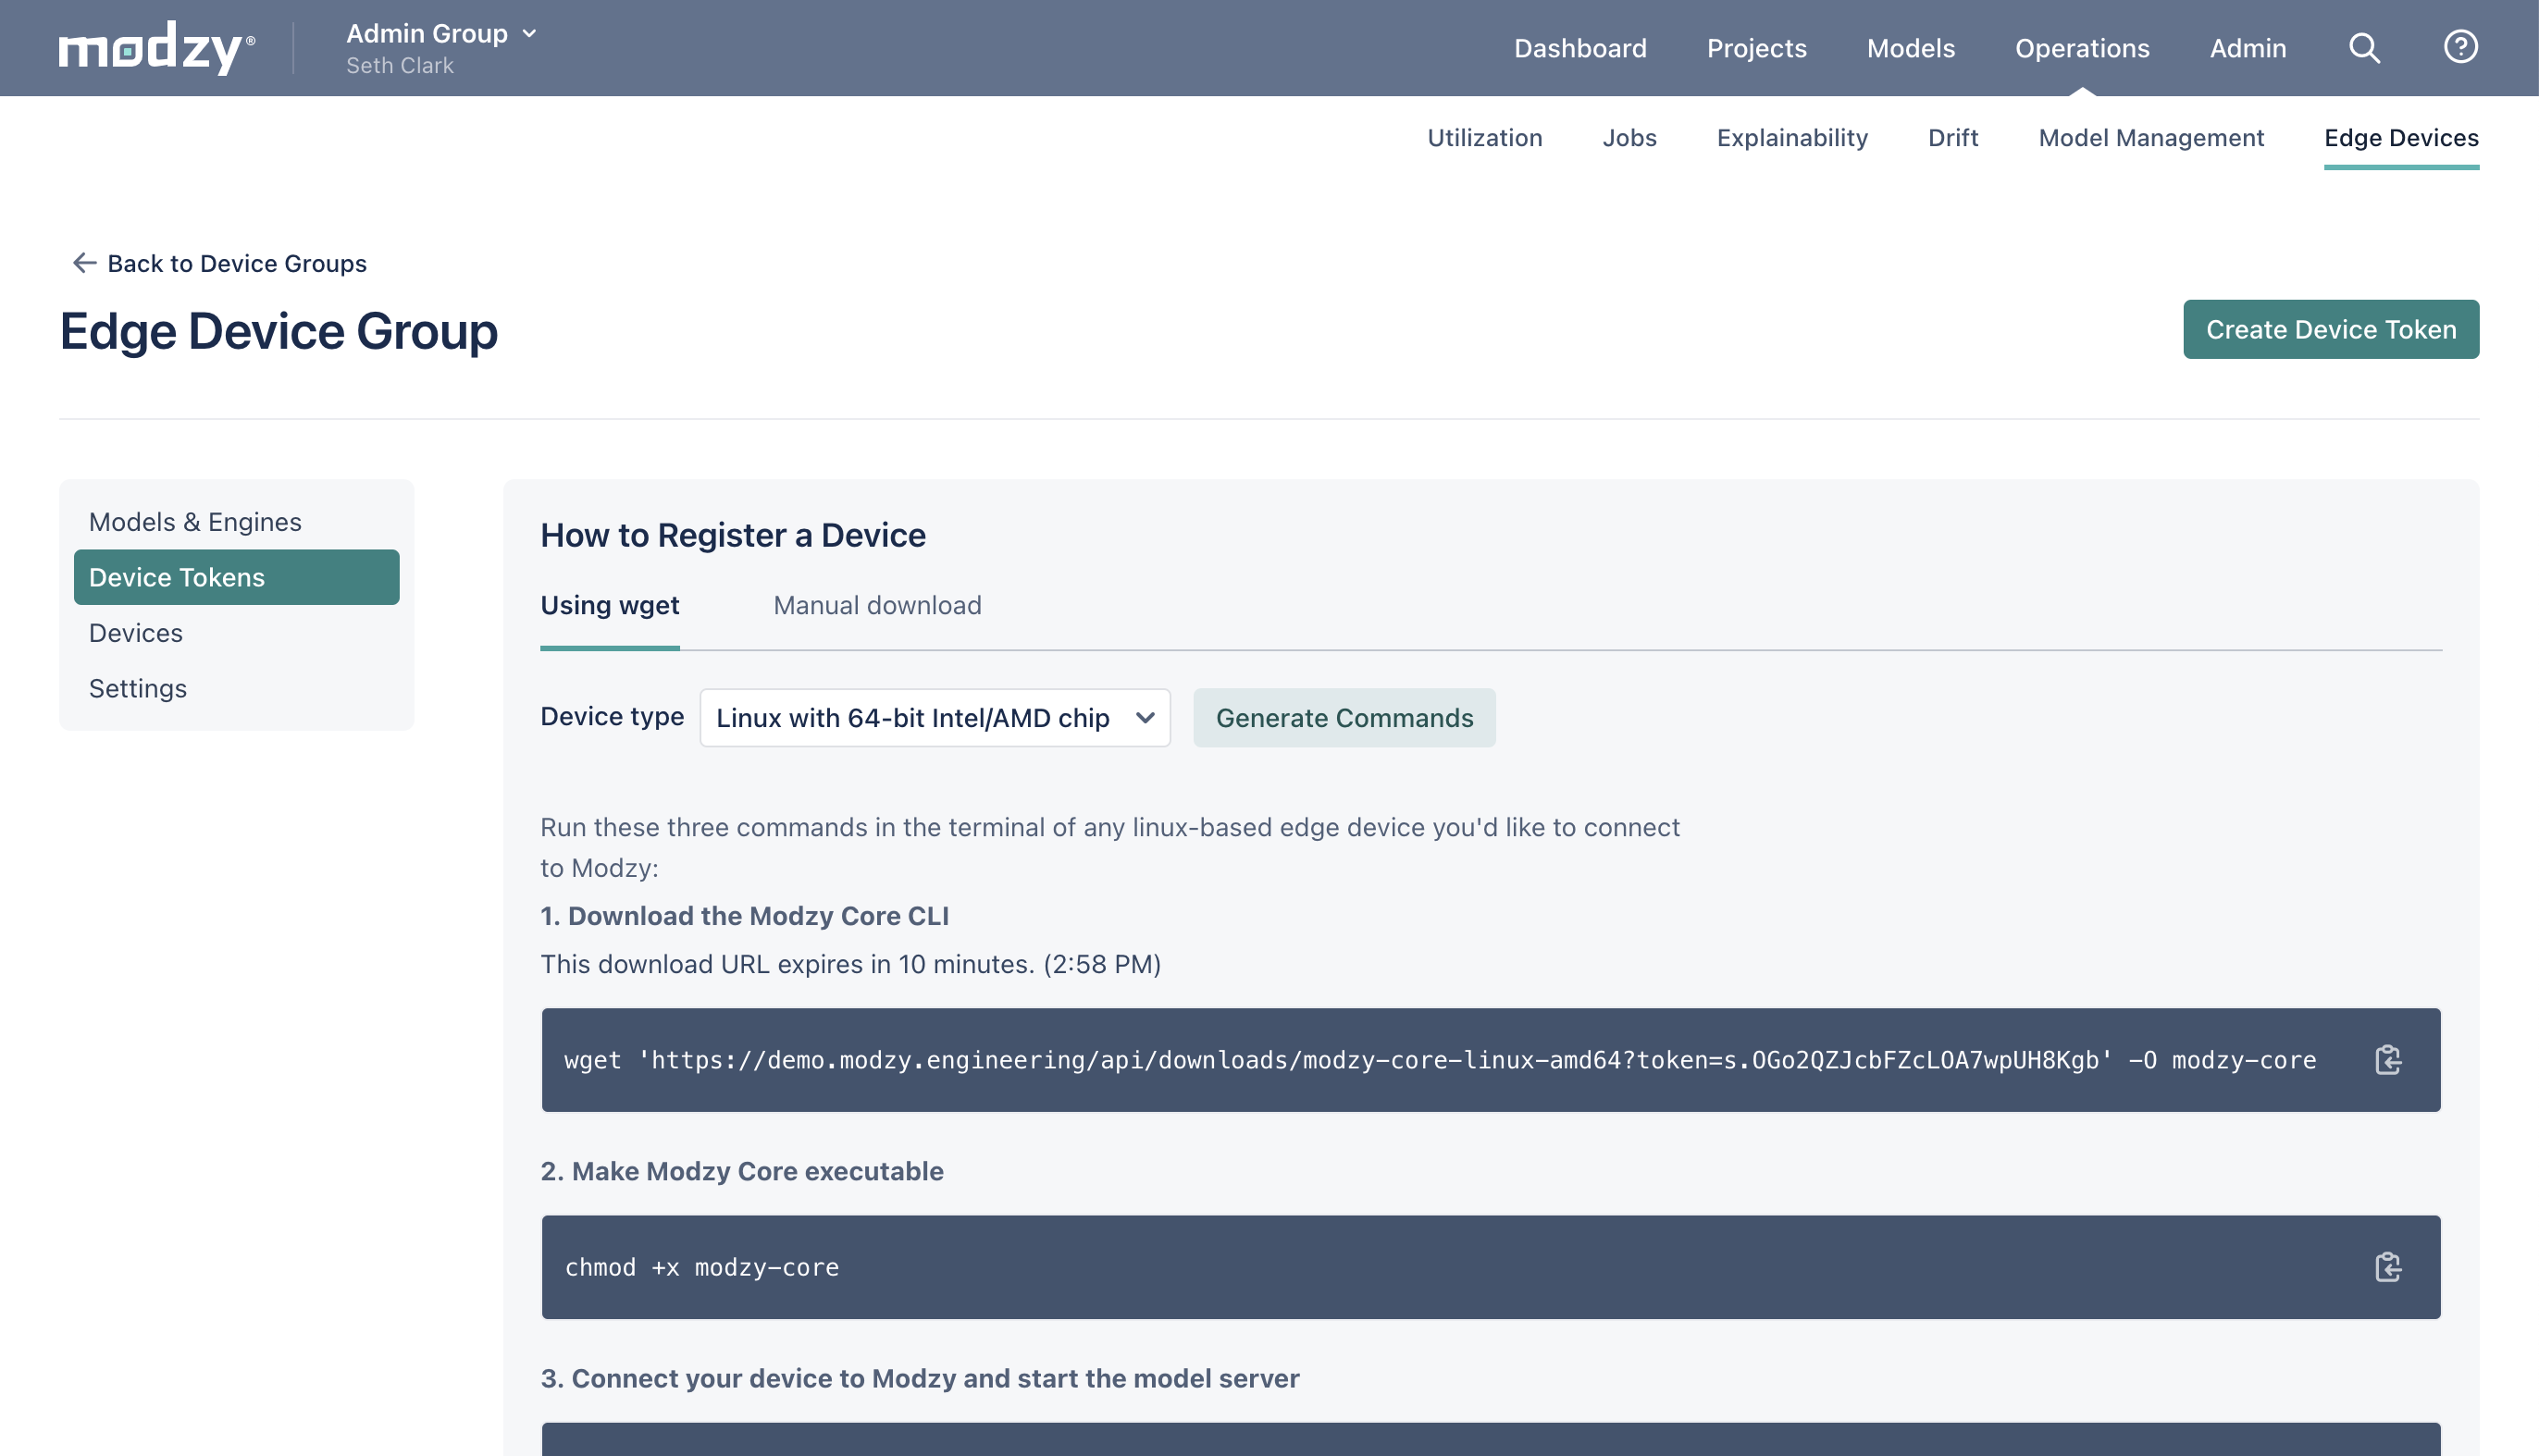Open Settings in the sidebar
The width and height of the screenshot is (2539, 1456).
point(138,689)
